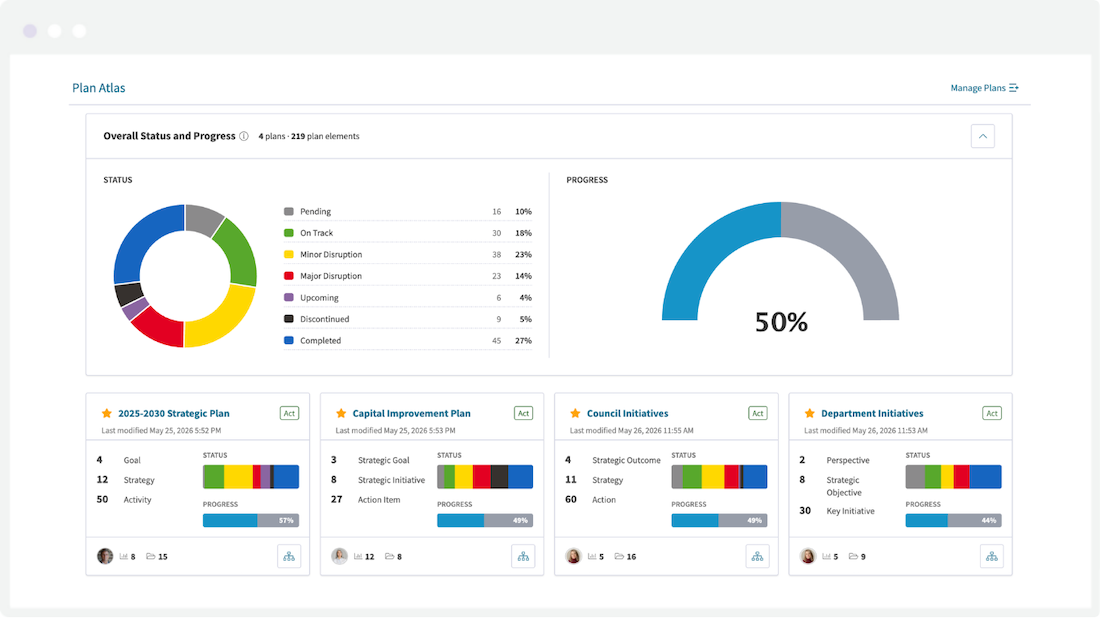Open the 2025-2030 Strategic Plan title

click(x=174, y=413)
